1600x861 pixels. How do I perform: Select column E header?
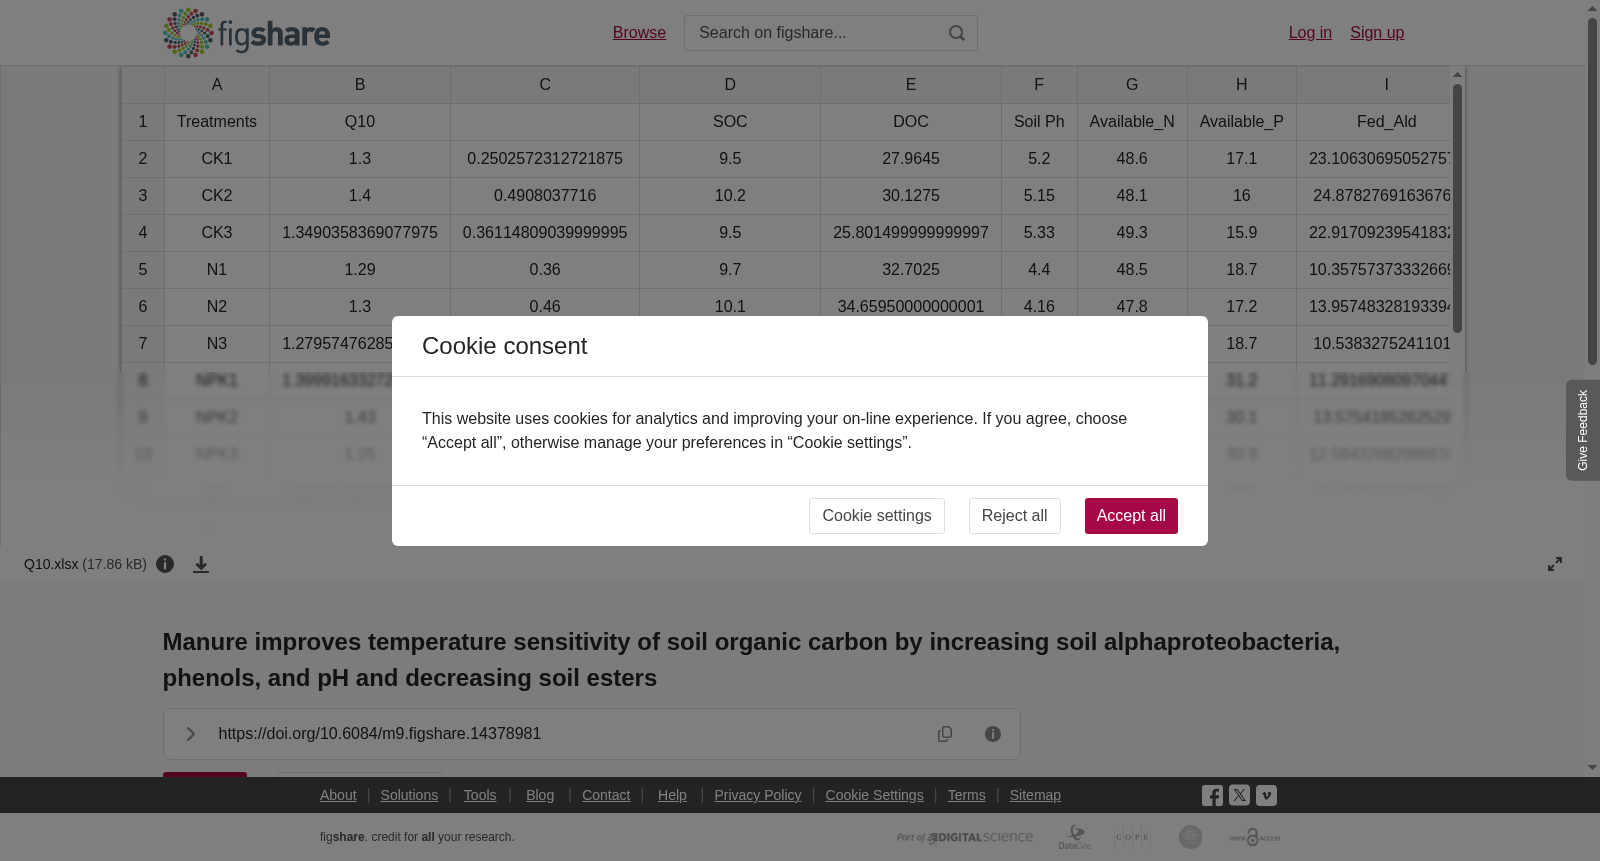(x=911, y=85)
